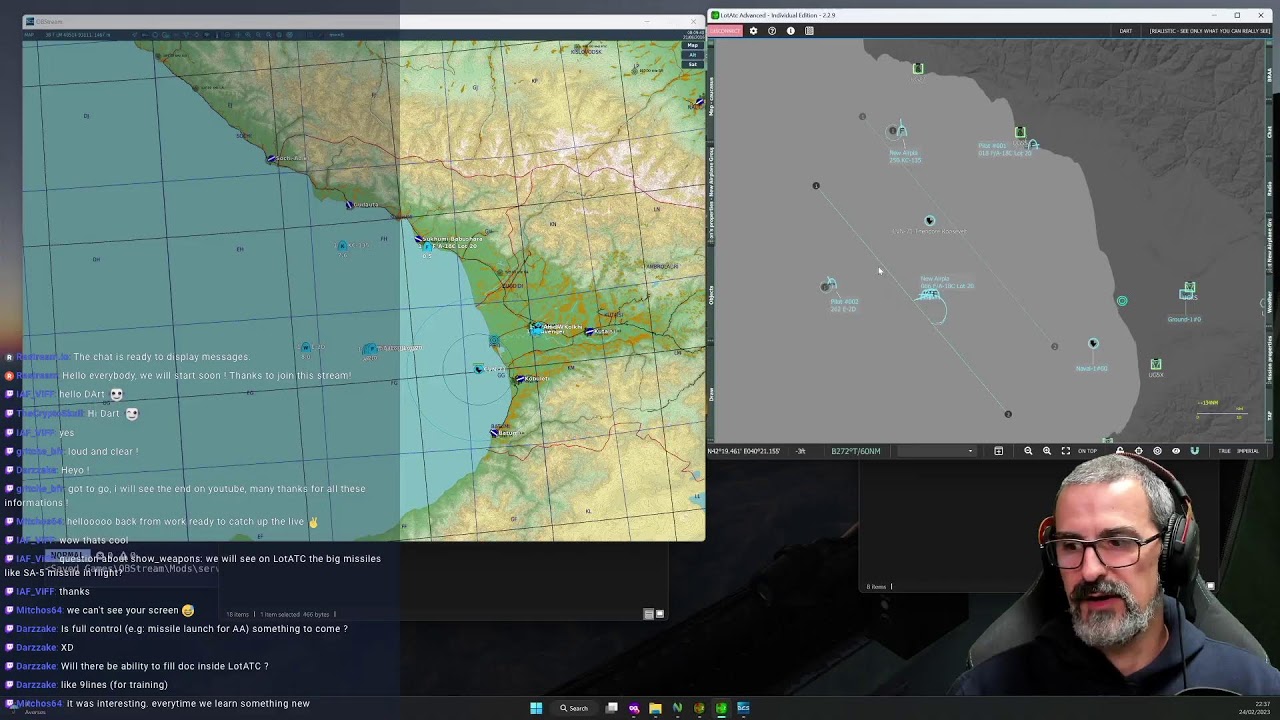Click the file explorer list view toggle icon

coord(648,614)
